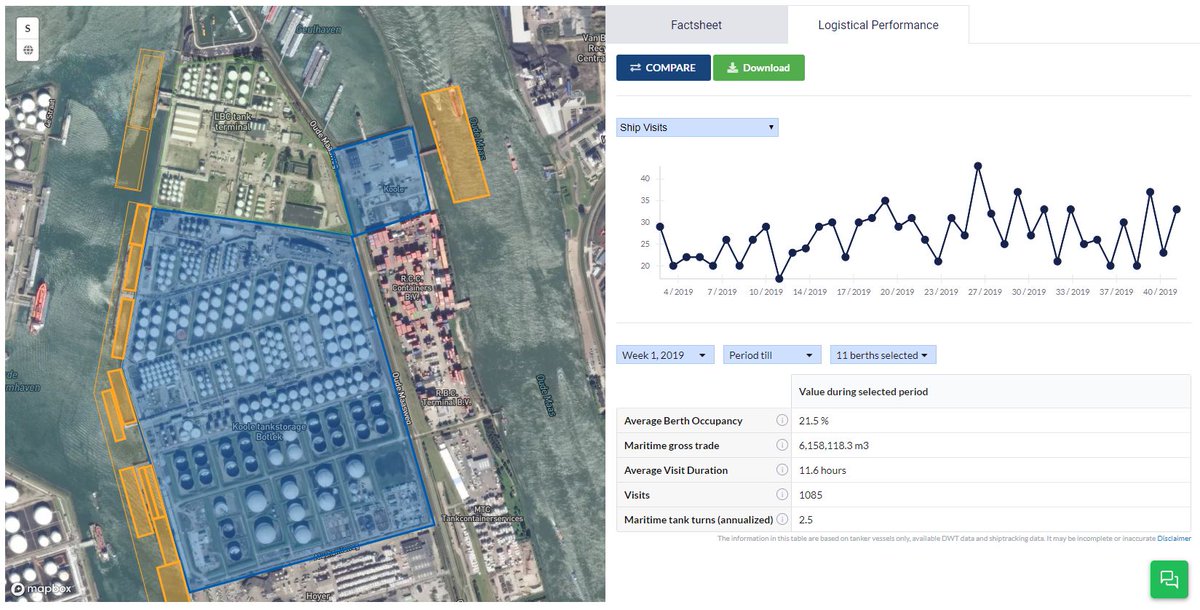Select the Logistical Performance tab

click(878, 25)
